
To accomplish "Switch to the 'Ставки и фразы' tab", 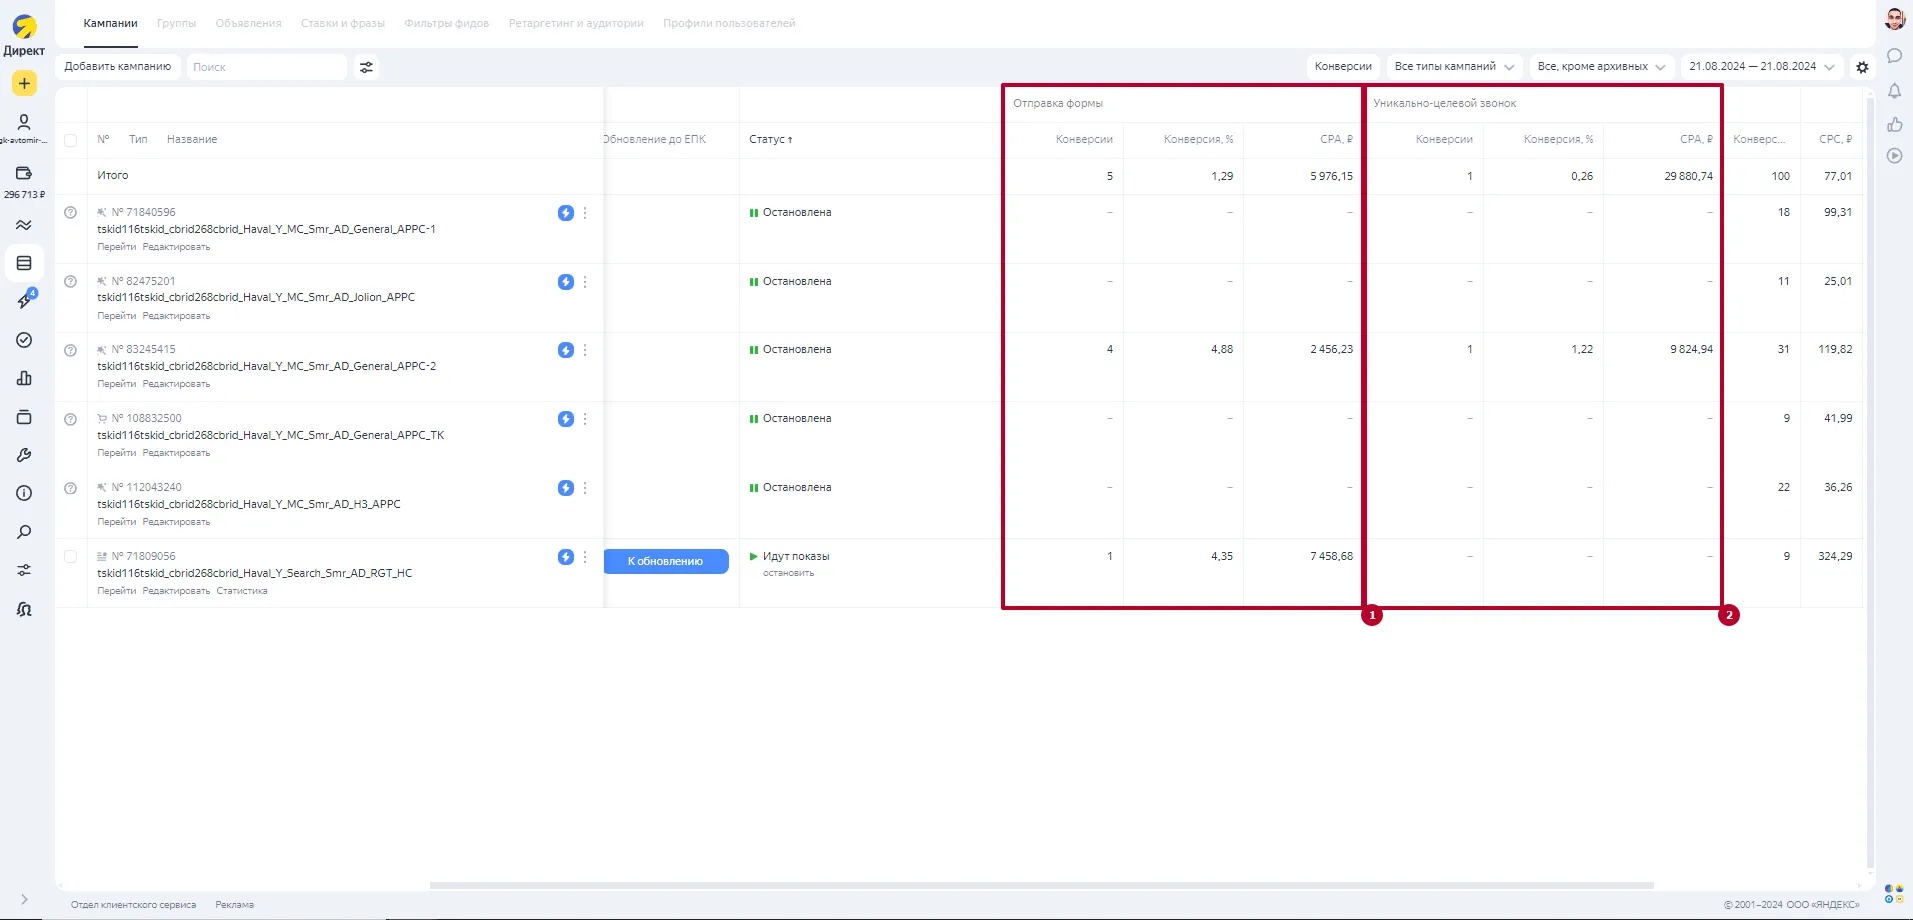I will coord(342,23).
